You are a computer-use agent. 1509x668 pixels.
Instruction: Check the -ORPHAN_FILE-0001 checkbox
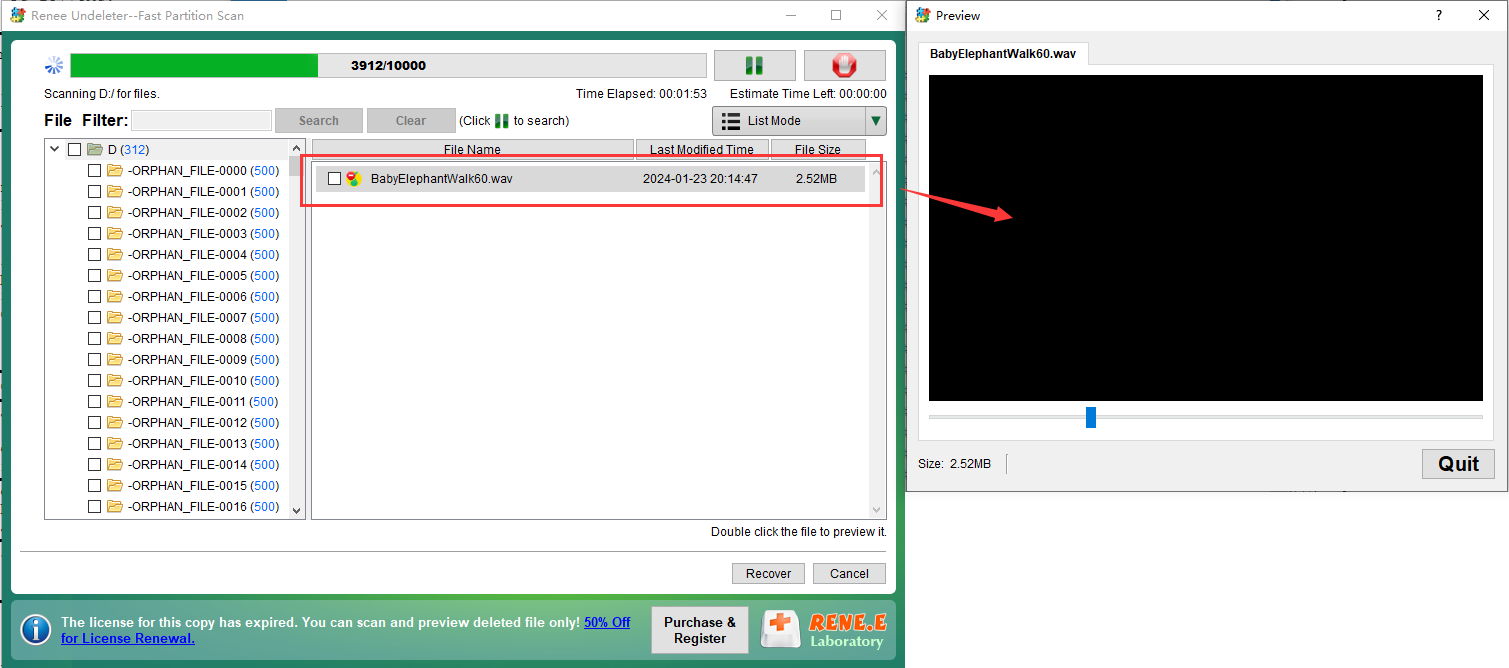click(x=94, y=192)
